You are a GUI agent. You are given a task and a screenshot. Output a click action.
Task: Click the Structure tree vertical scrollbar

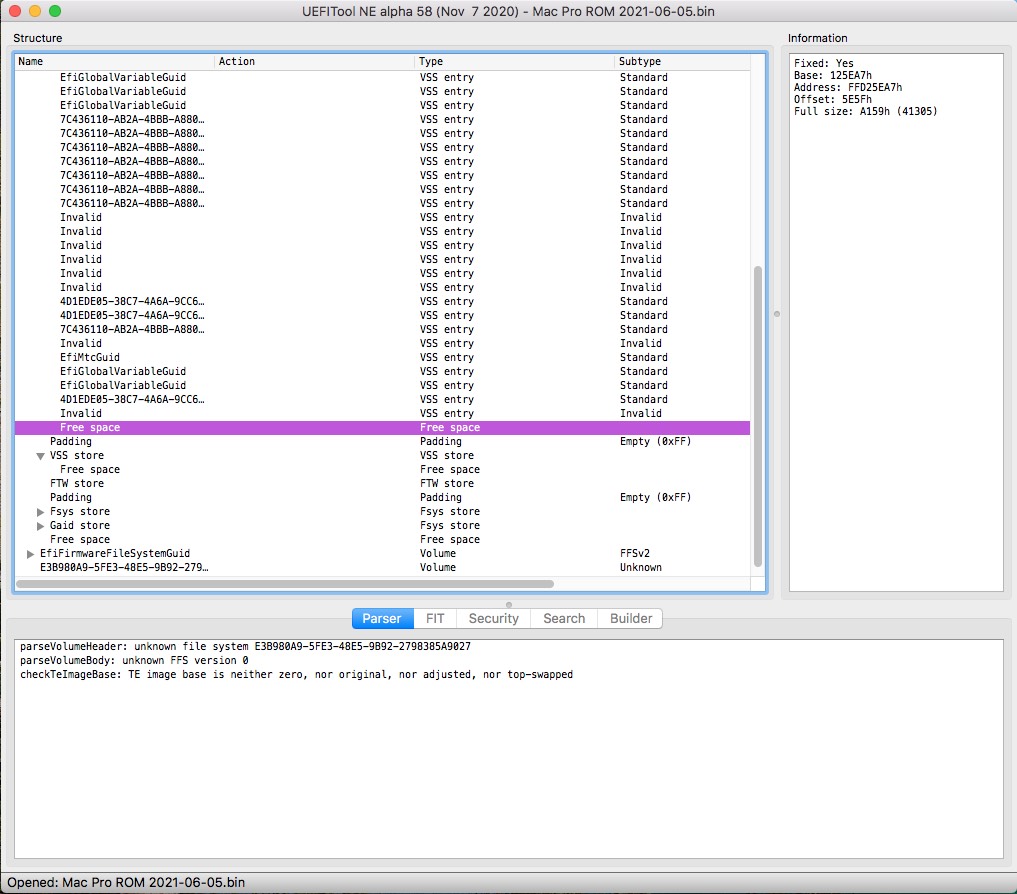click(x=758, y=416)
